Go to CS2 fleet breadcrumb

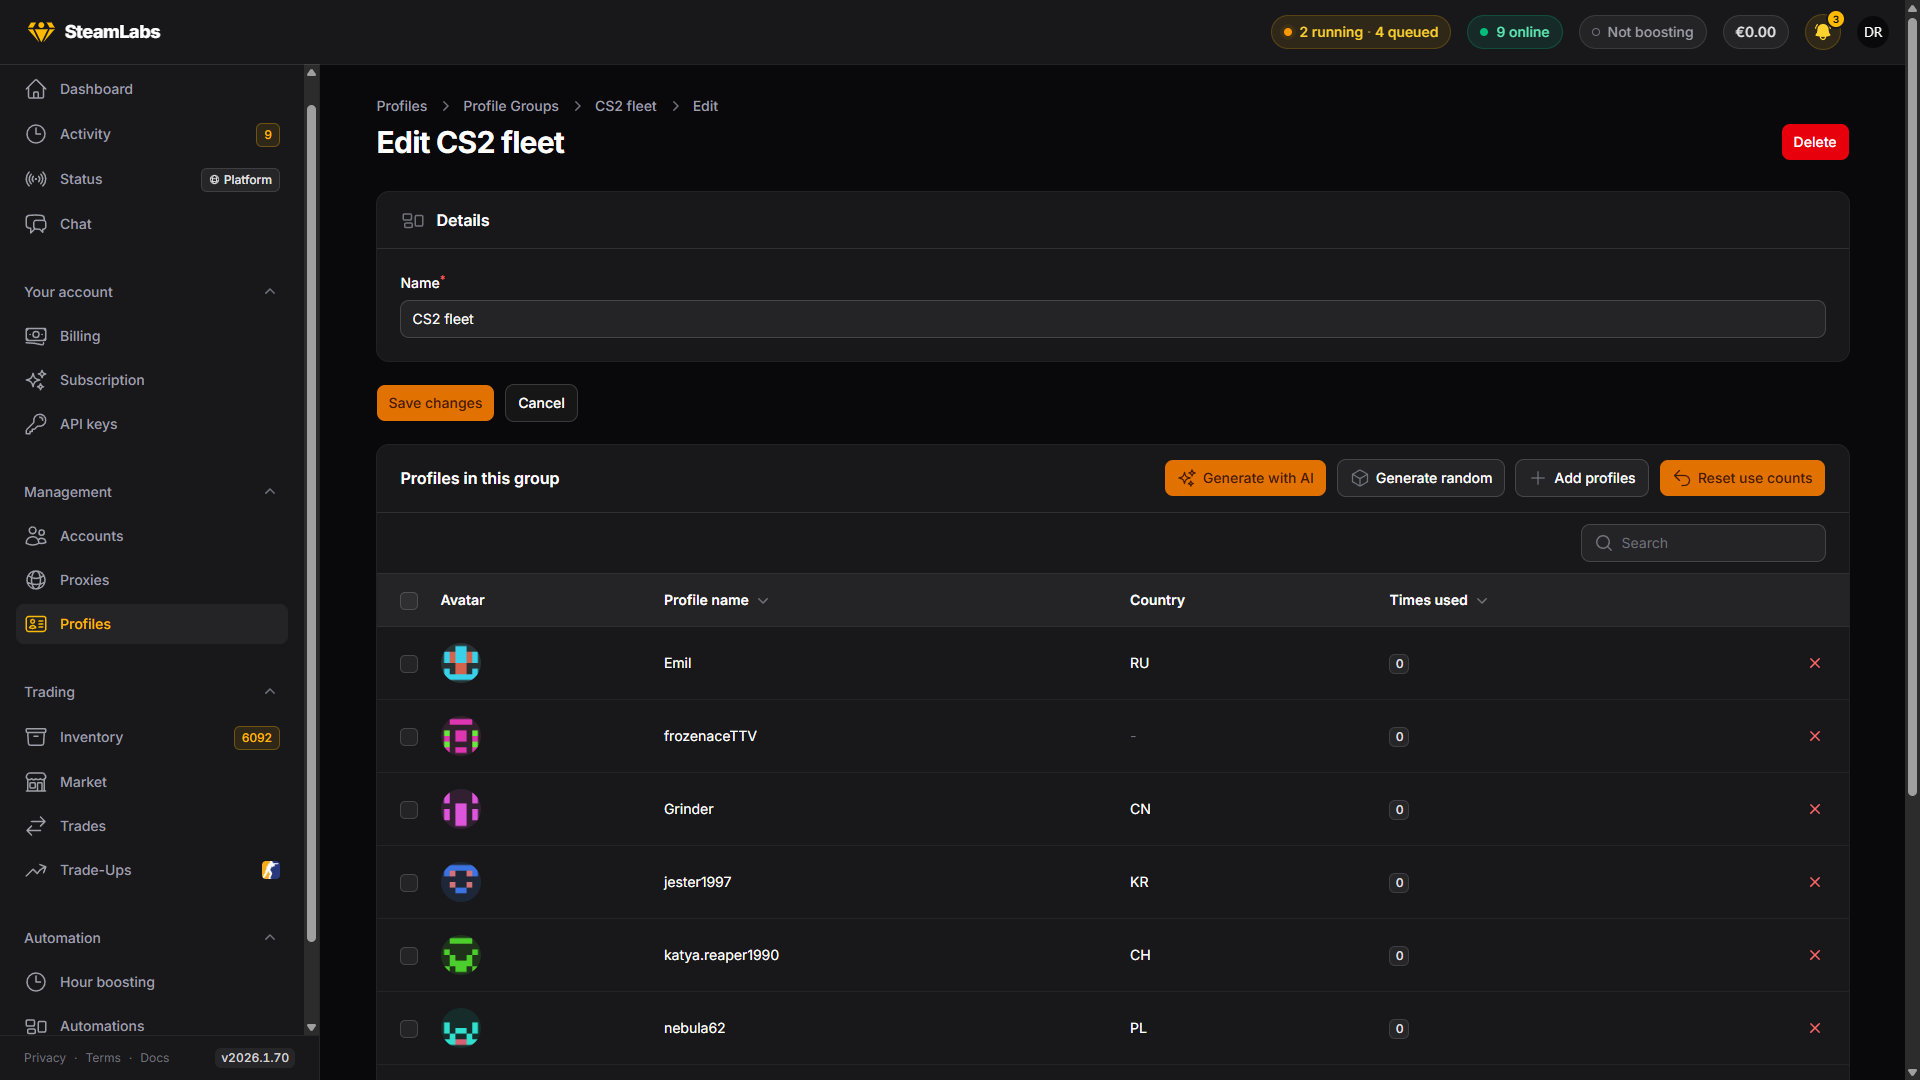click(x=626, y=106)
